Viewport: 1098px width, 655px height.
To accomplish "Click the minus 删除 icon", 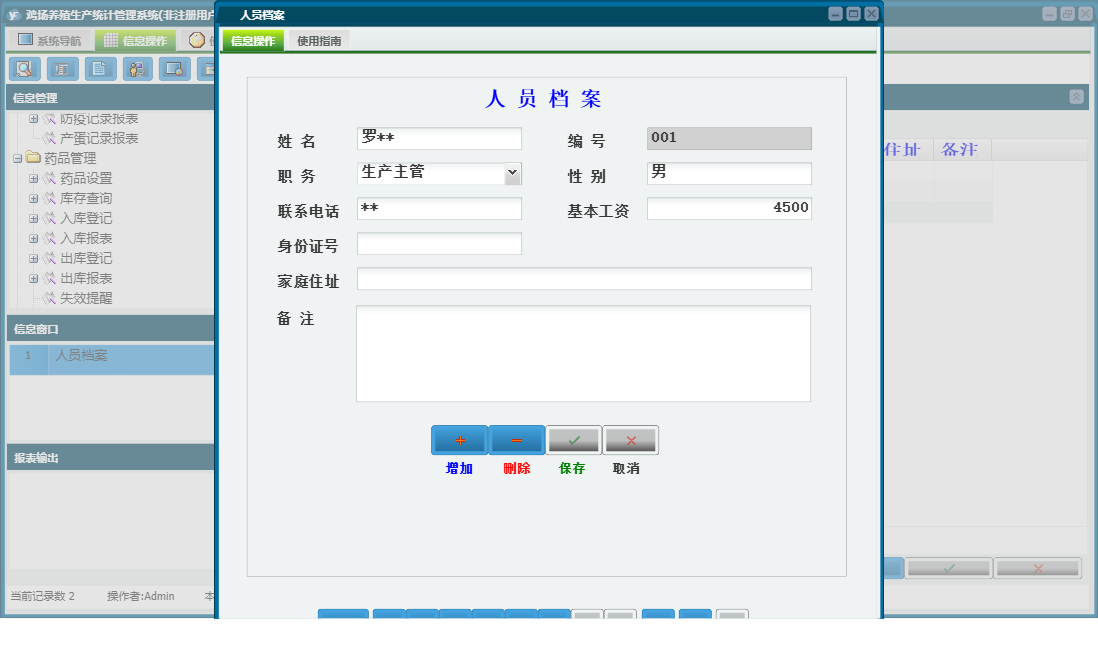I will tap(515, 439).
